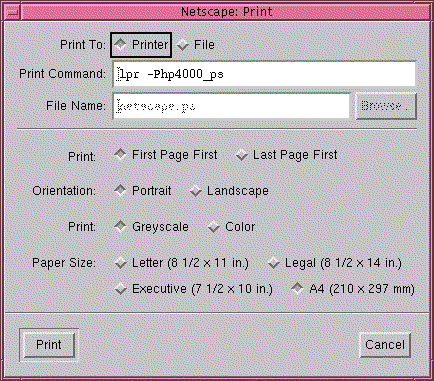Select First Page First option

point(166,155)
